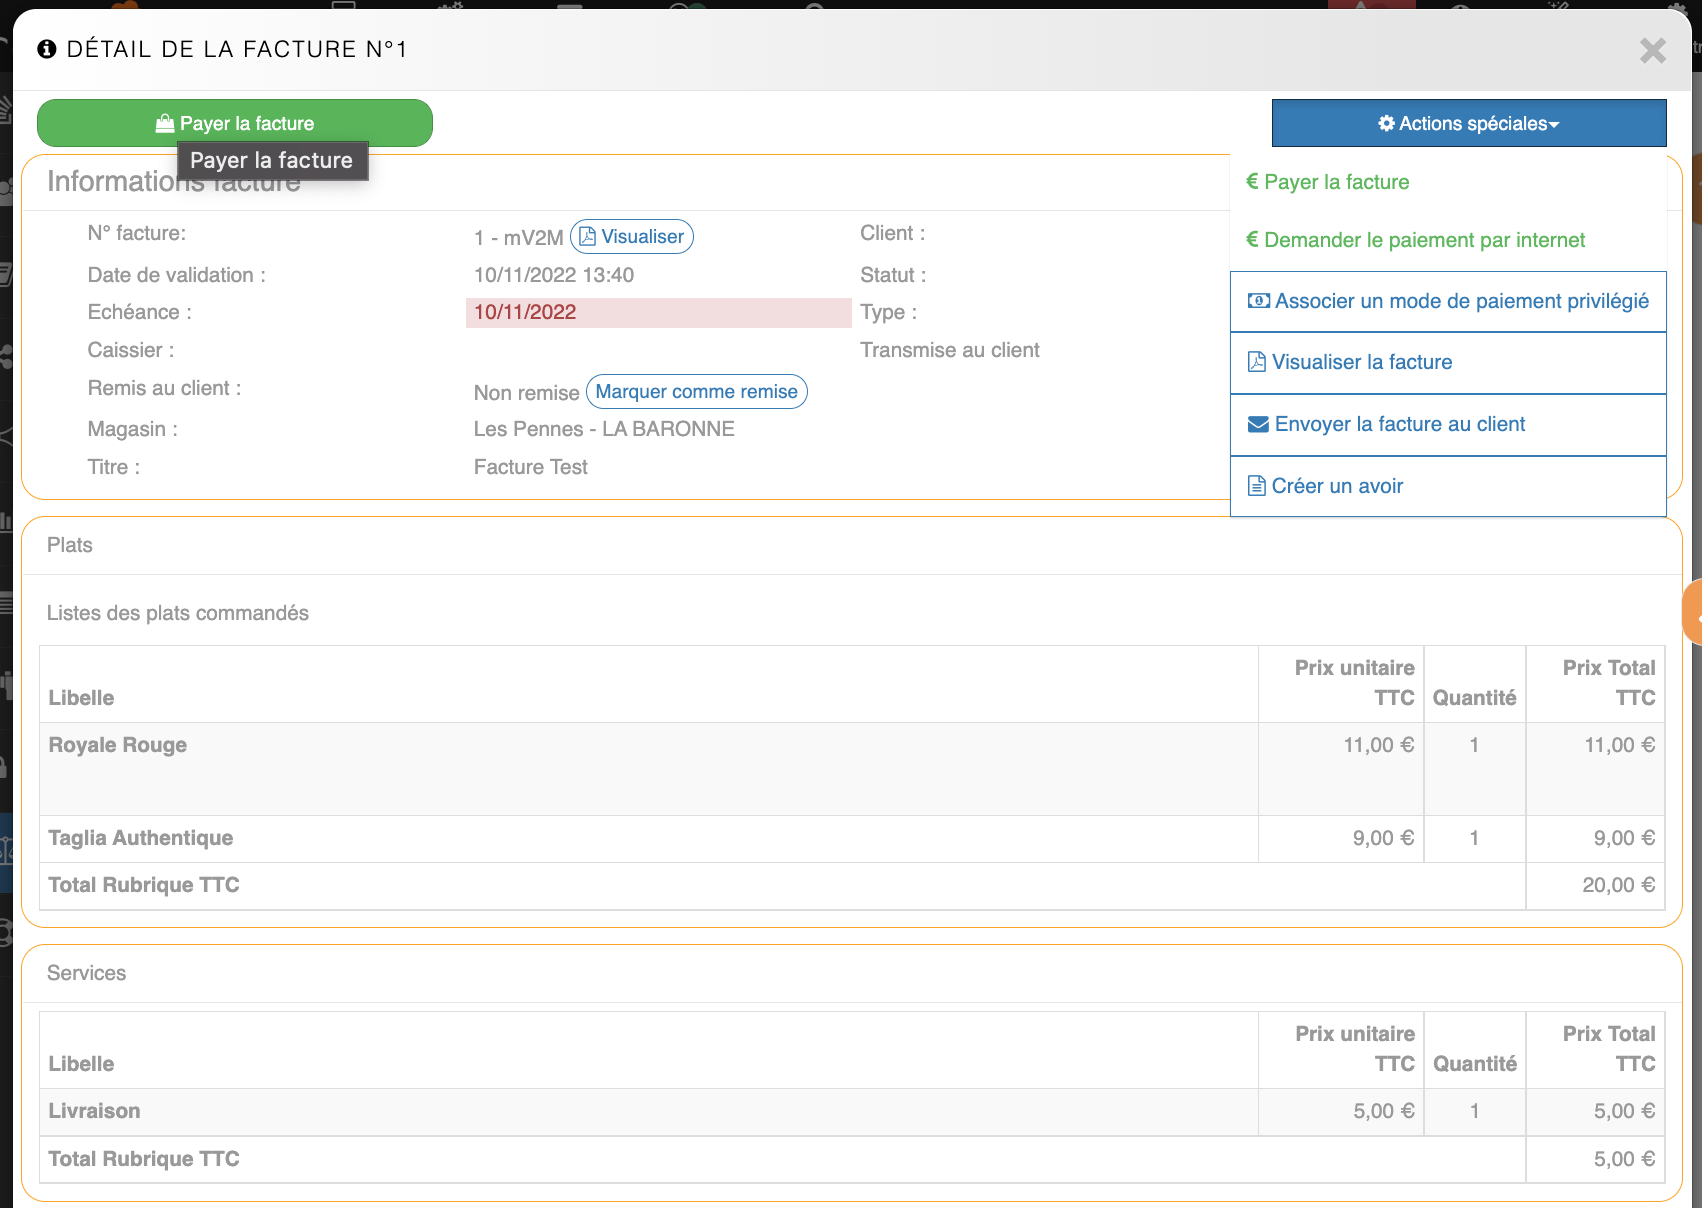Screen dimensions: 1702x1208
Task: Click the shopping bag icon on the green button
Action: click(165, 124)
